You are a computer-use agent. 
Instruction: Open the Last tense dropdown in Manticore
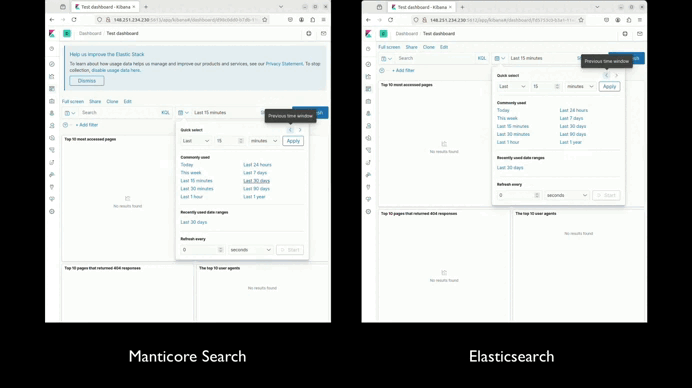point(196,141)
